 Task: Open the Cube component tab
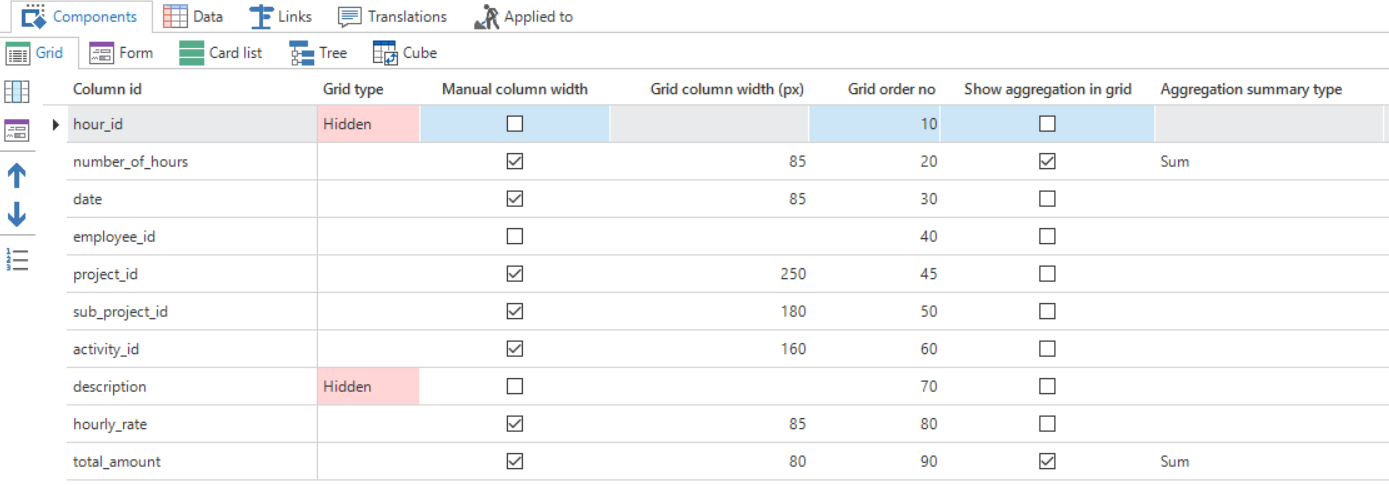[x=405, y=53]
